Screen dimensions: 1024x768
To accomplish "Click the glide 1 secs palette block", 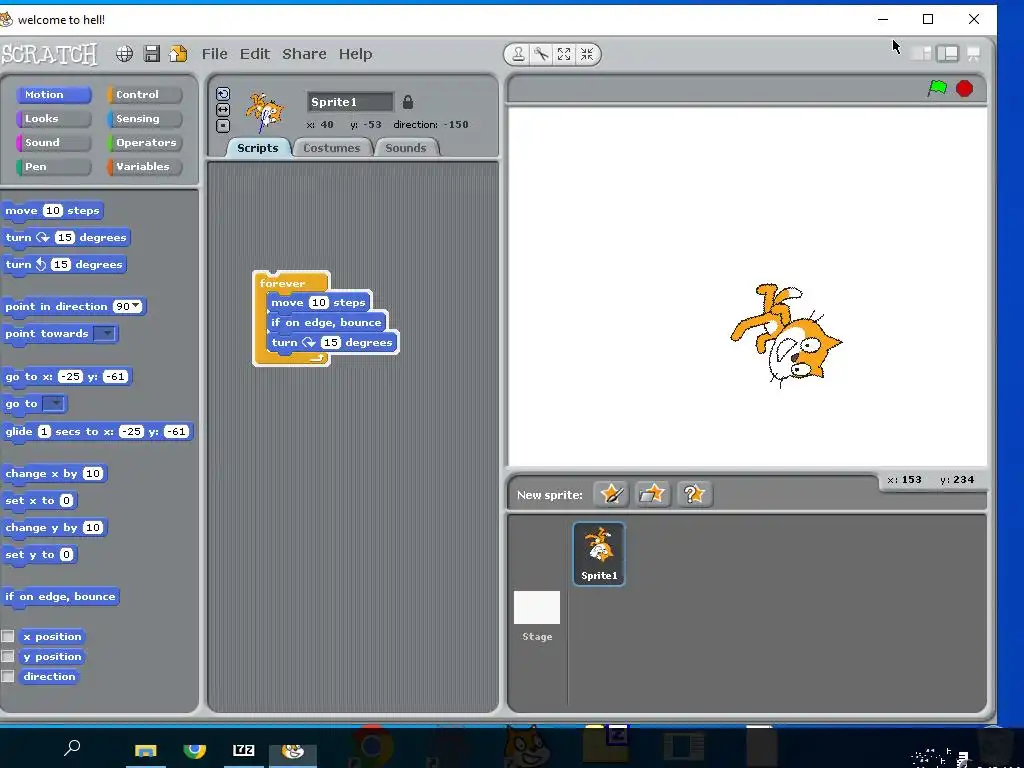I will pyautogui.click(x=97, y=432).
